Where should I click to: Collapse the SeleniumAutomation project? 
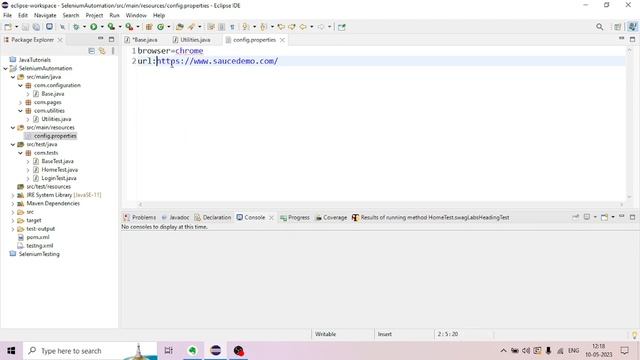5,69
